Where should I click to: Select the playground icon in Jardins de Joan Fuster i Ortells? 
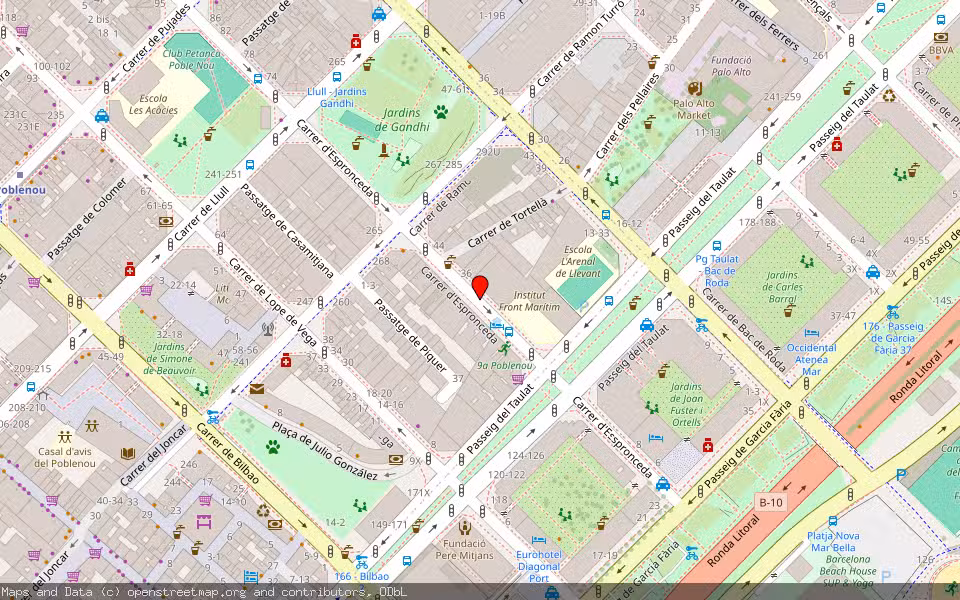652,407
